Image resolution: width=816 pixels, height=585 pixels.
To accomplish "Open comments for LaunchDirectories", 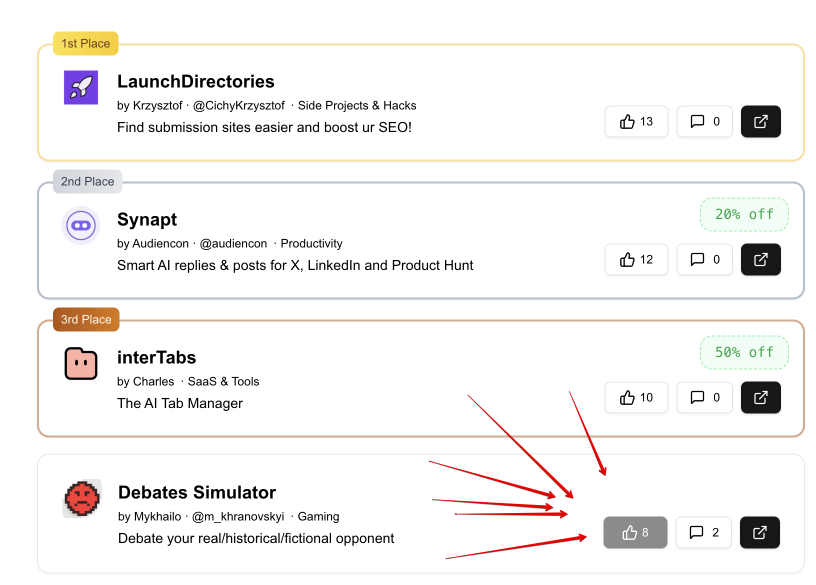I will pyautogui.click(x=705, y=122).
